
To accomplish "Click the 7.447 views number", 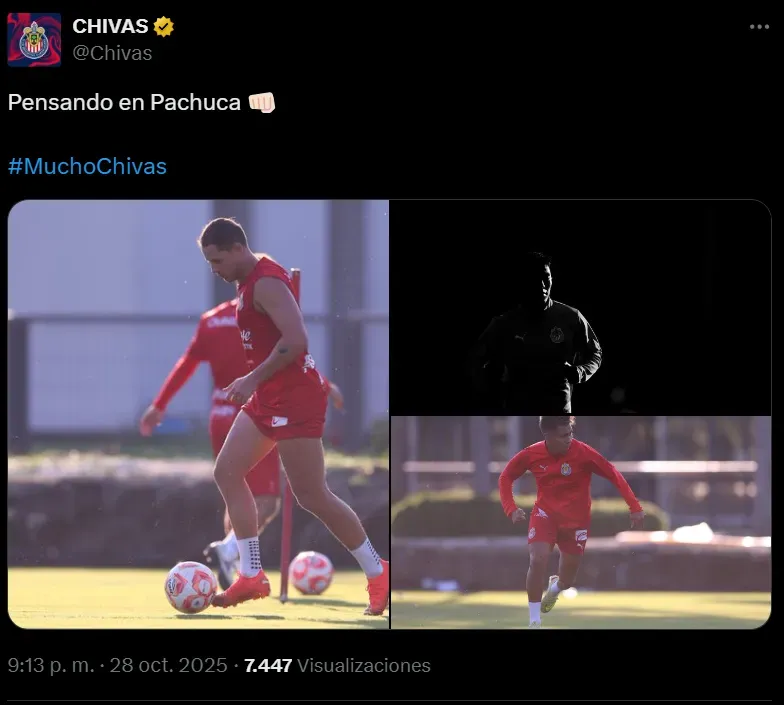I will (268, 666).
